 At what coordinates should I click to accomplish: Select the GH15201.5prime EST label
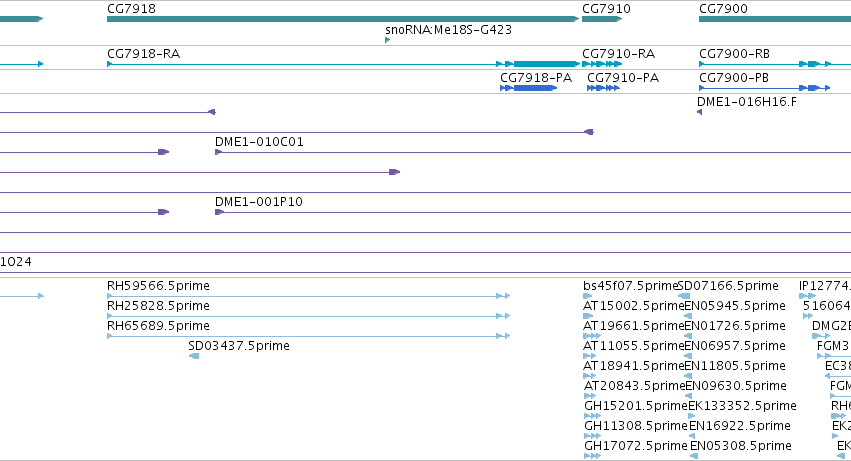(636, 406)
